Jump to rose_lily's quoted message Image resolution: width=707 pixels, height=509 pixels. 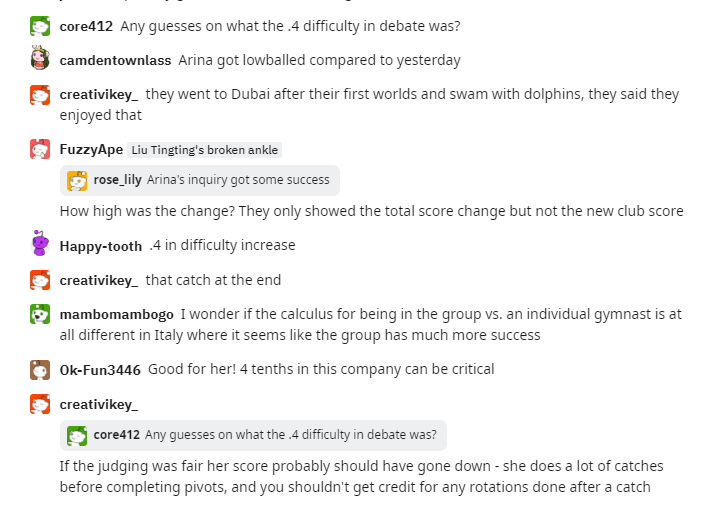click(238, 180)
